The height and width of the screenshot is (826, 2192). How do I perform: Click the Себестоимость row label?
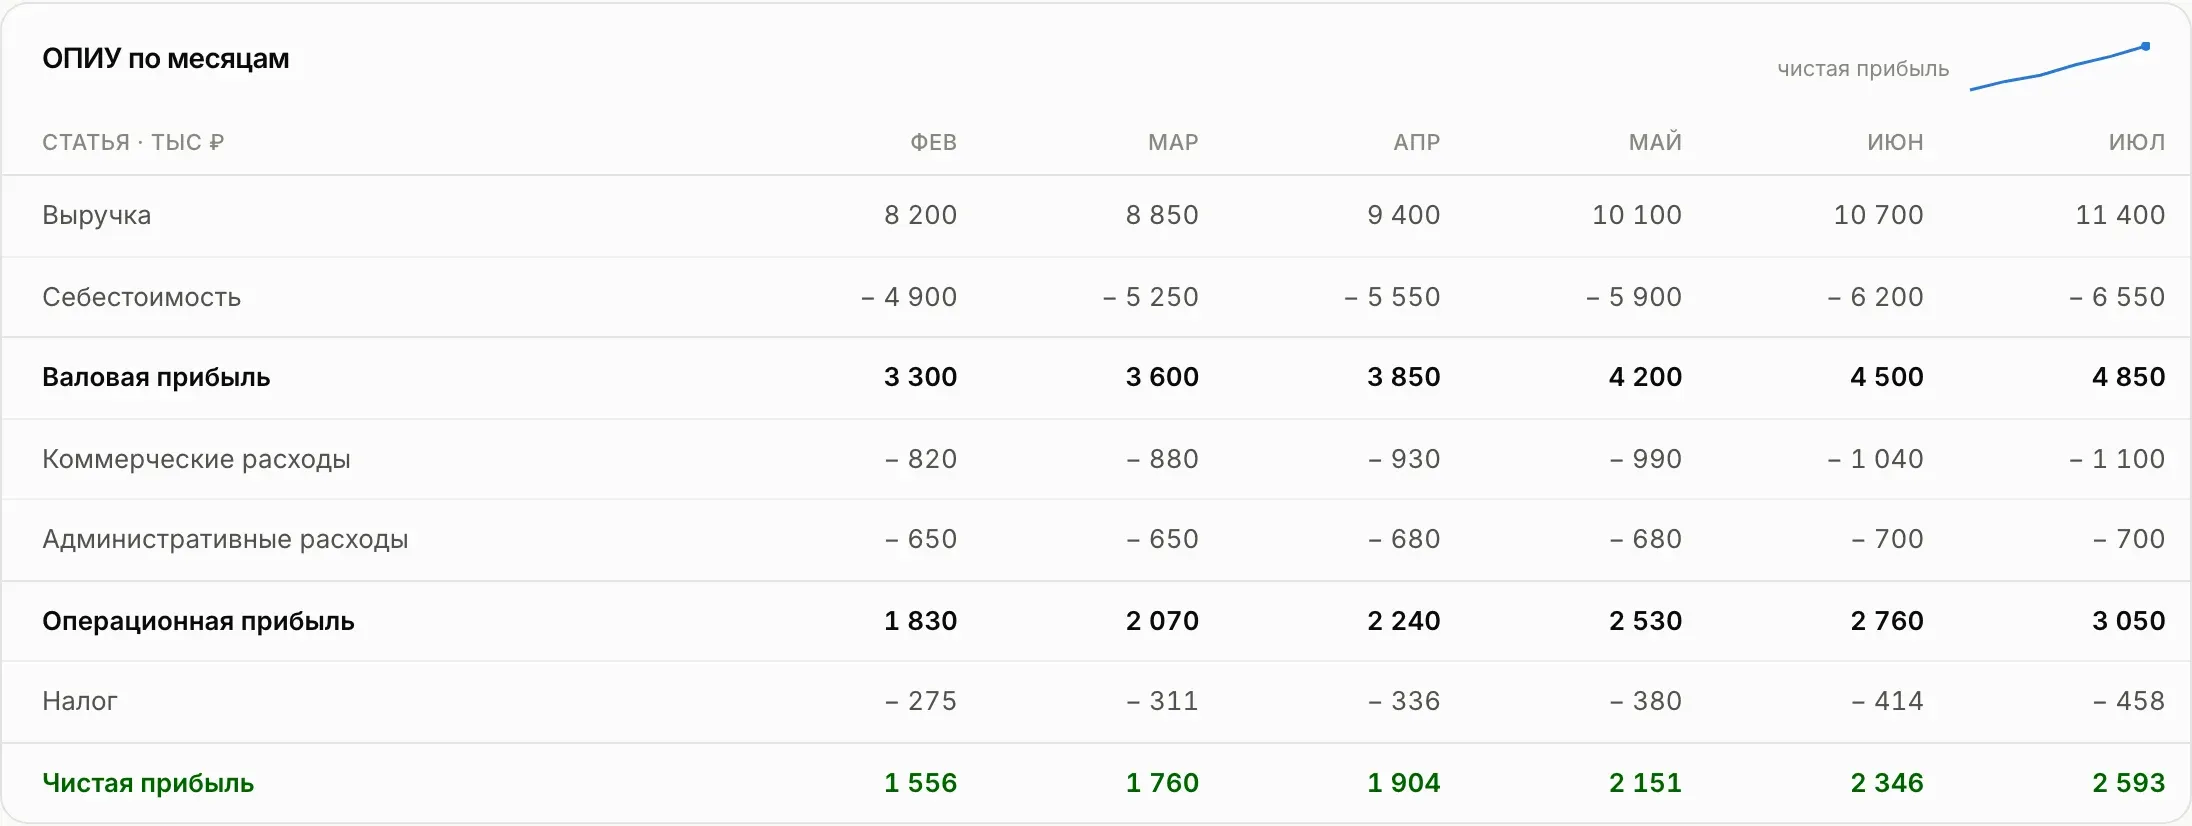click(x=141, y=297)
